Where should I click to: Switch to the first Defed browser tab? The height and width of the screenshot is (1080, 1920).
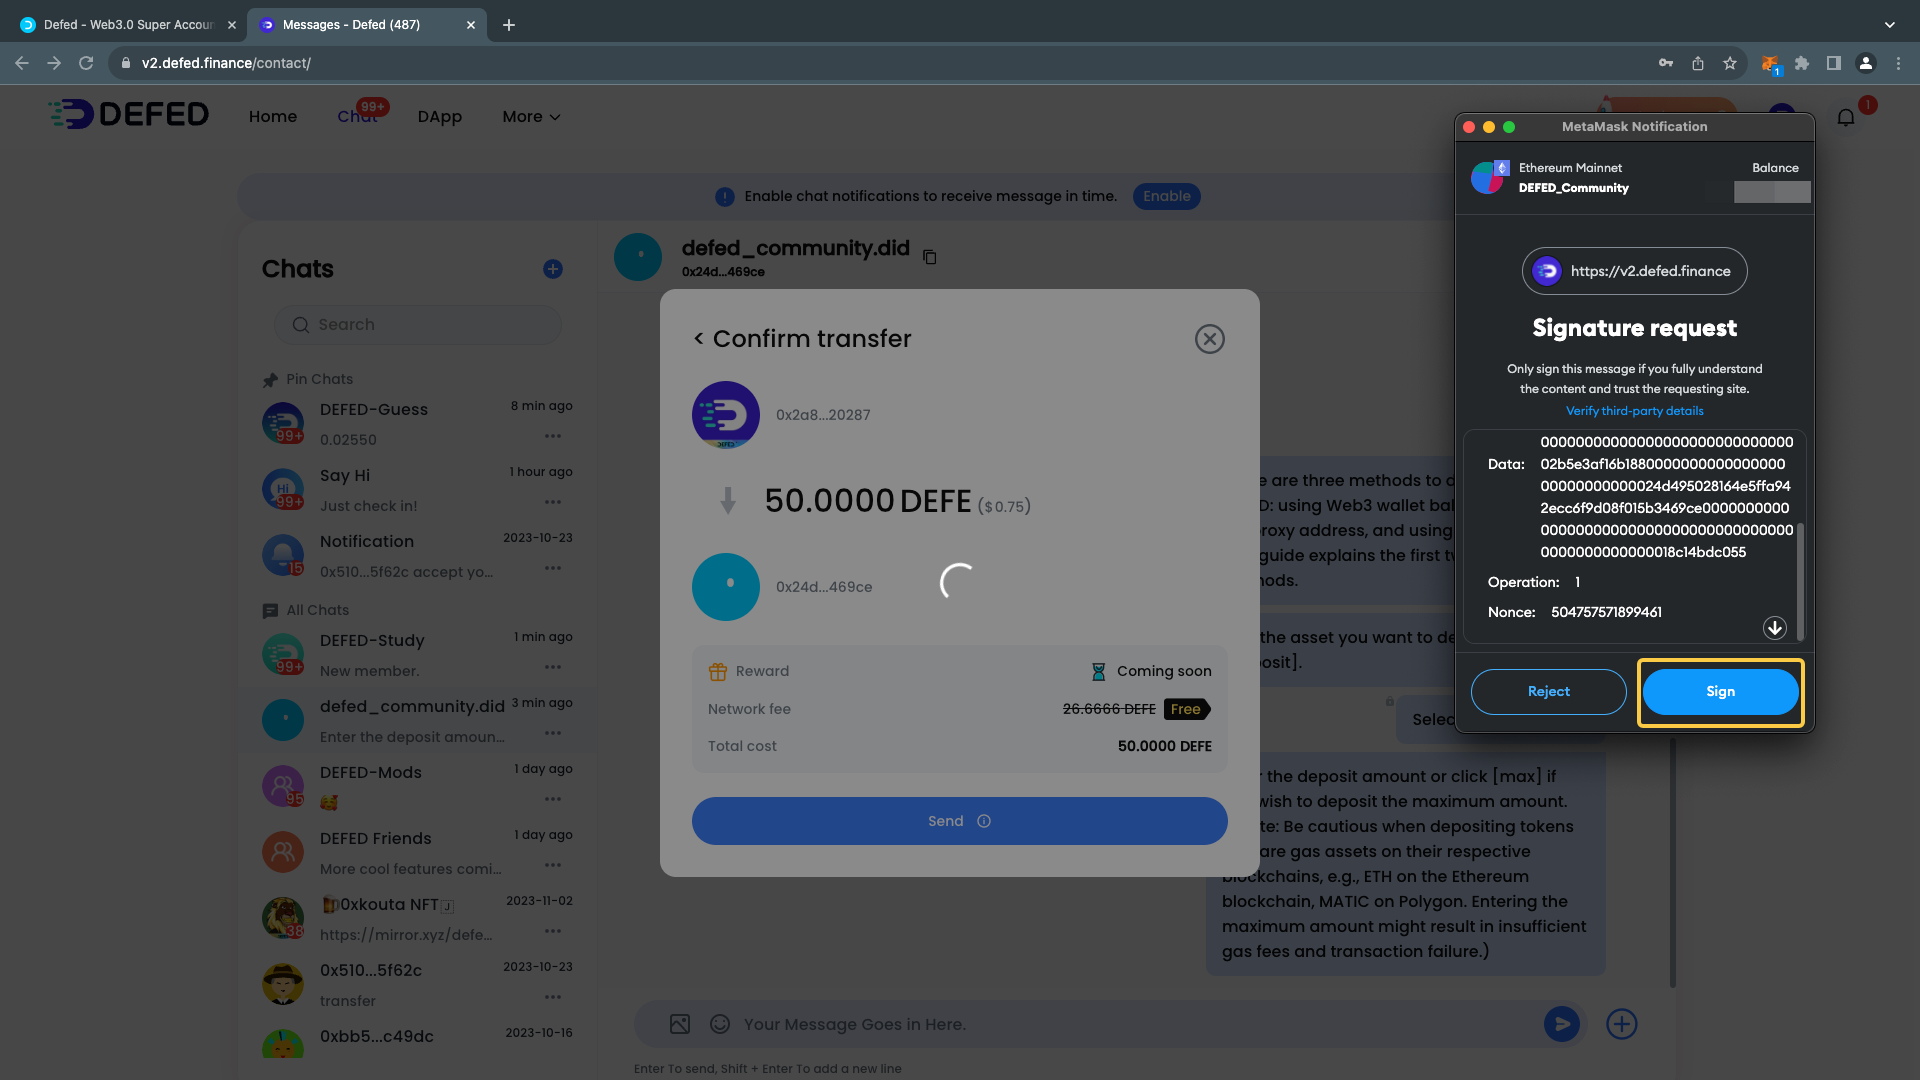click(128, 24)
